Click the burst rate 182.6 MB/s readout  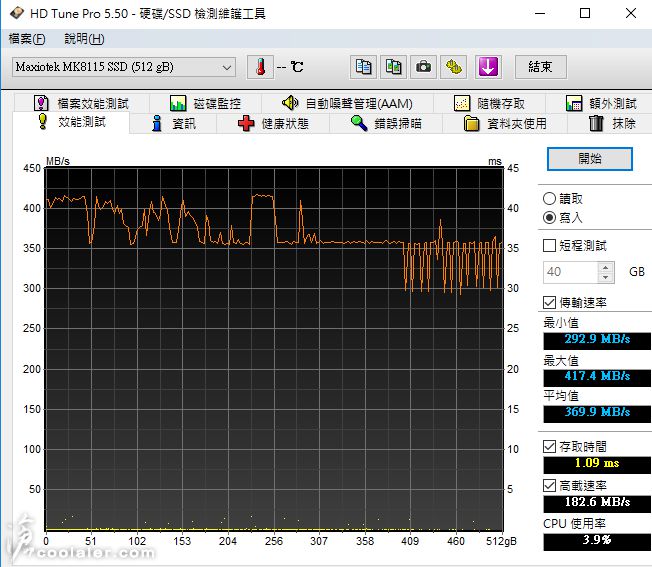pos(597,503)
